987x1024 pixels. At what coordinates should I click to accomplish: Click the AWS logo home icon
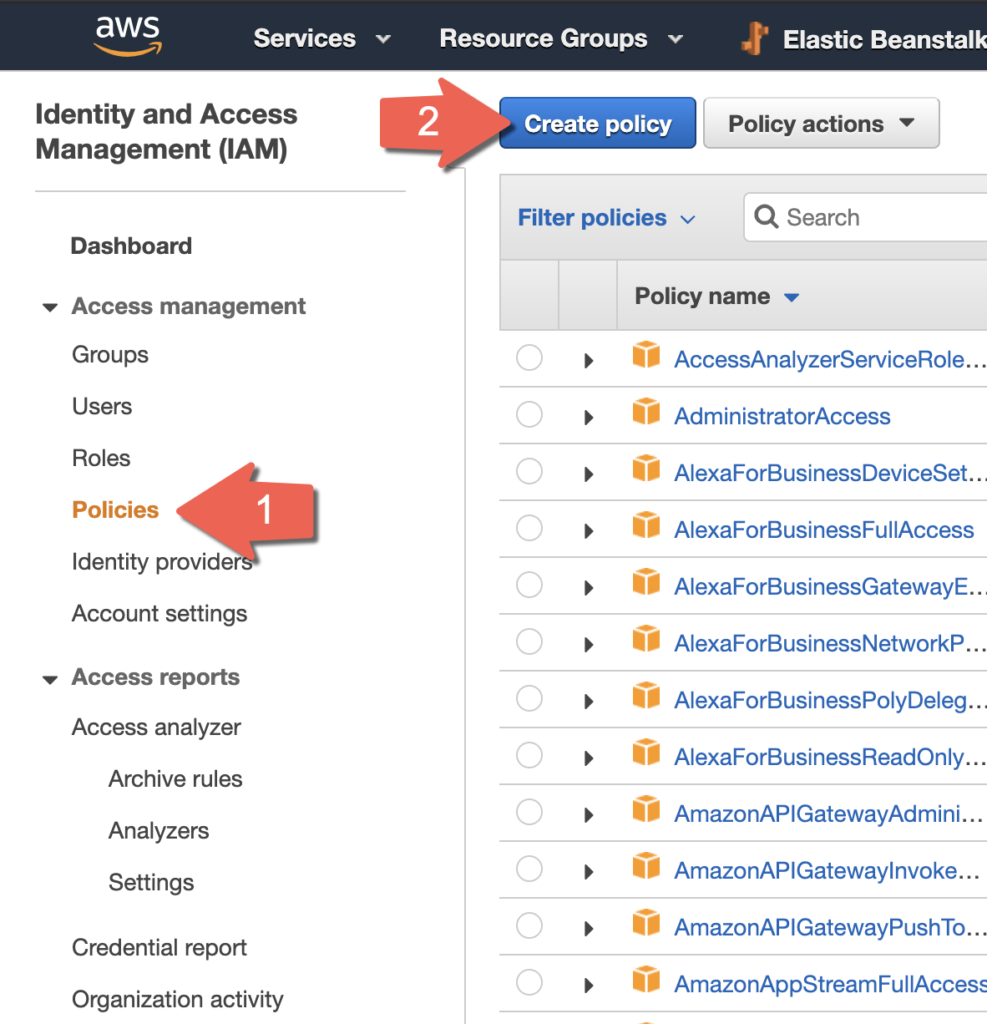pyautogui.click(x=127, y=36)
